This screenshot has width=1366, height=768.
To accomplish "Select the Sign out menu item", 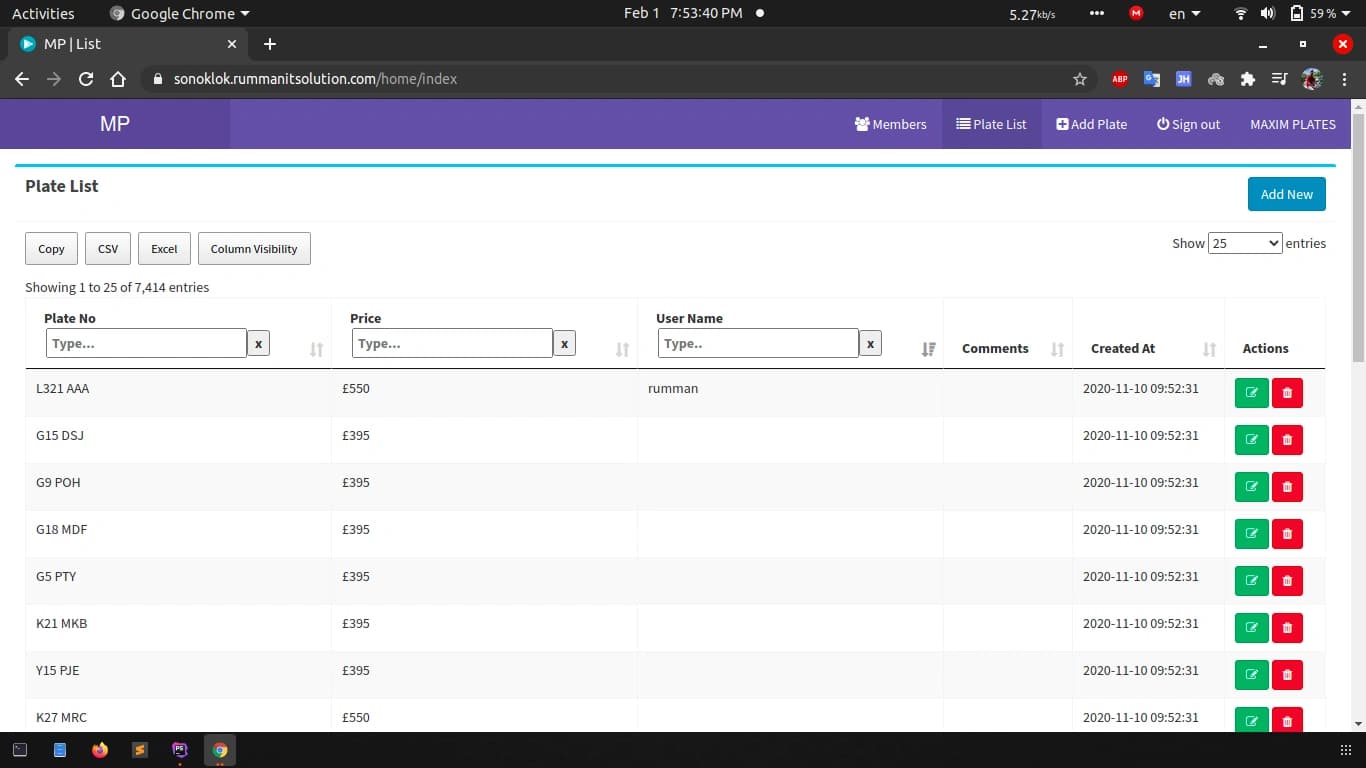I will pyautogui.click(x=1189, y=124).
